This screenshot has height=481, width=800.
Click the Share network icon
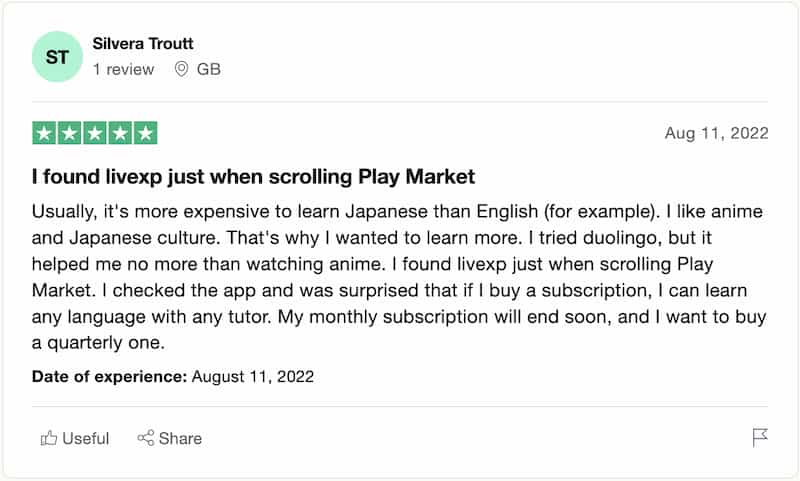pos(145,438)
